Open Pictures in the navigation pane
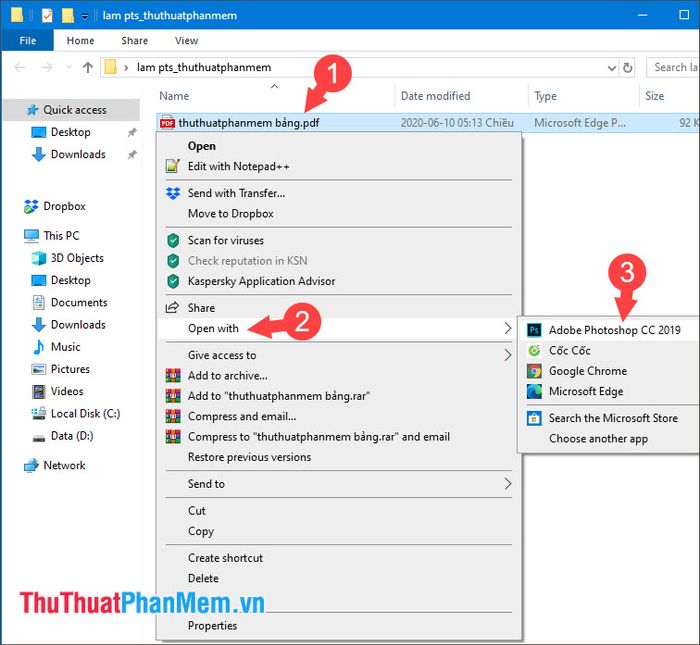Screen dimensions: 700x645 (x=70, y=369)
